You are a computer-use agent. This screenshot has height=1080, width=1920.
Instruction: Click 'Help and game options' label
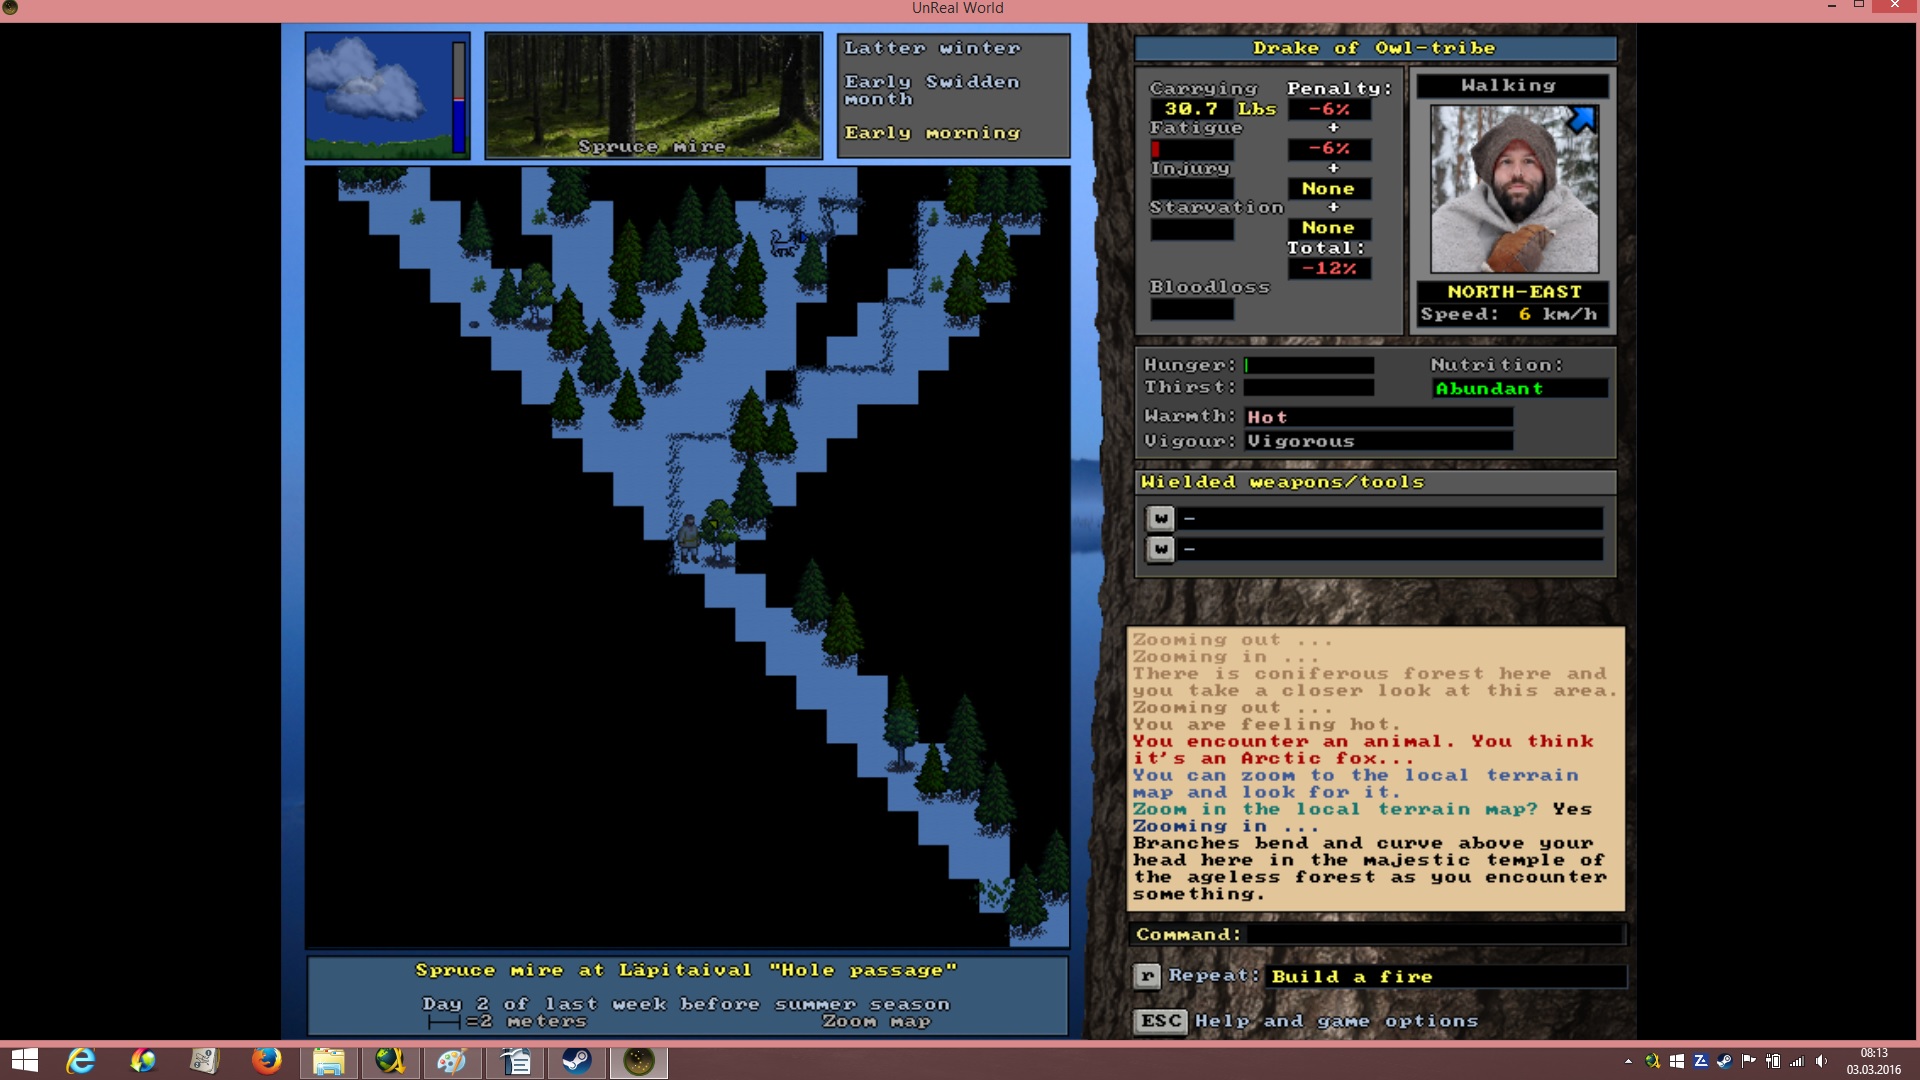(x=1336, y=1021)
